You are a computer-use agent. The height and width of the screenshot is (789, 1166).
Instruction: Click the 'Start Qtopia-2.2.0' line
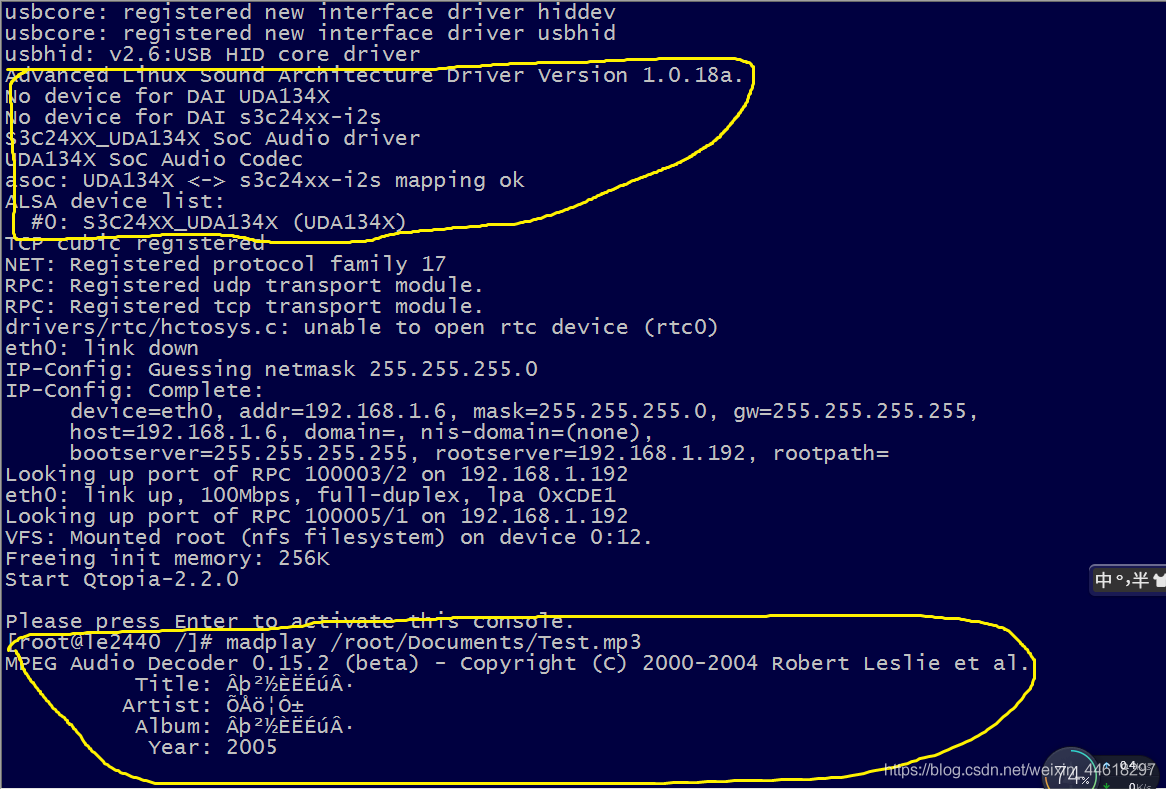(x=122, y=579)
